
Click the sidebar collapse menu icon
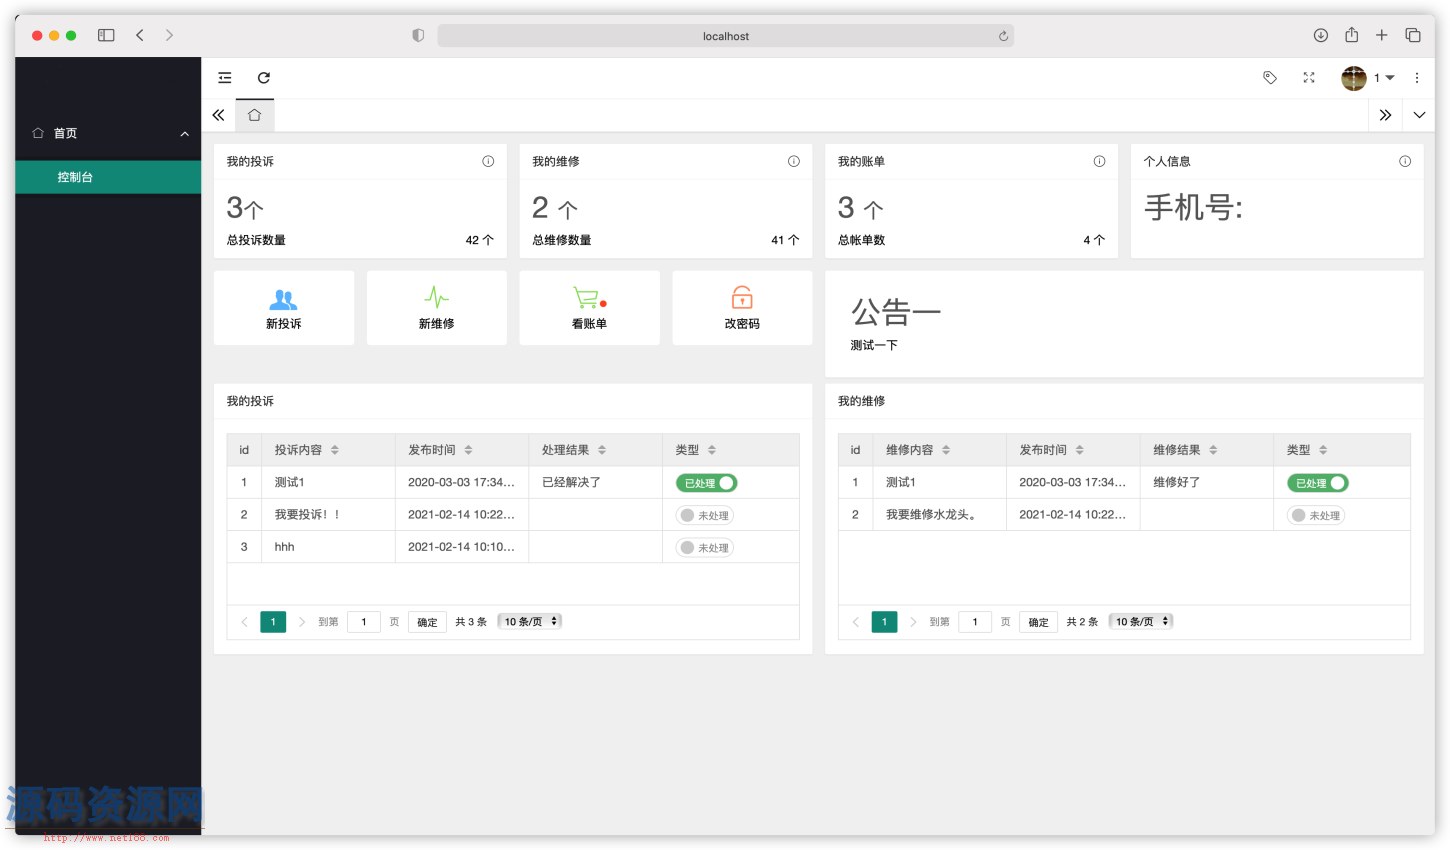(225, 78)
